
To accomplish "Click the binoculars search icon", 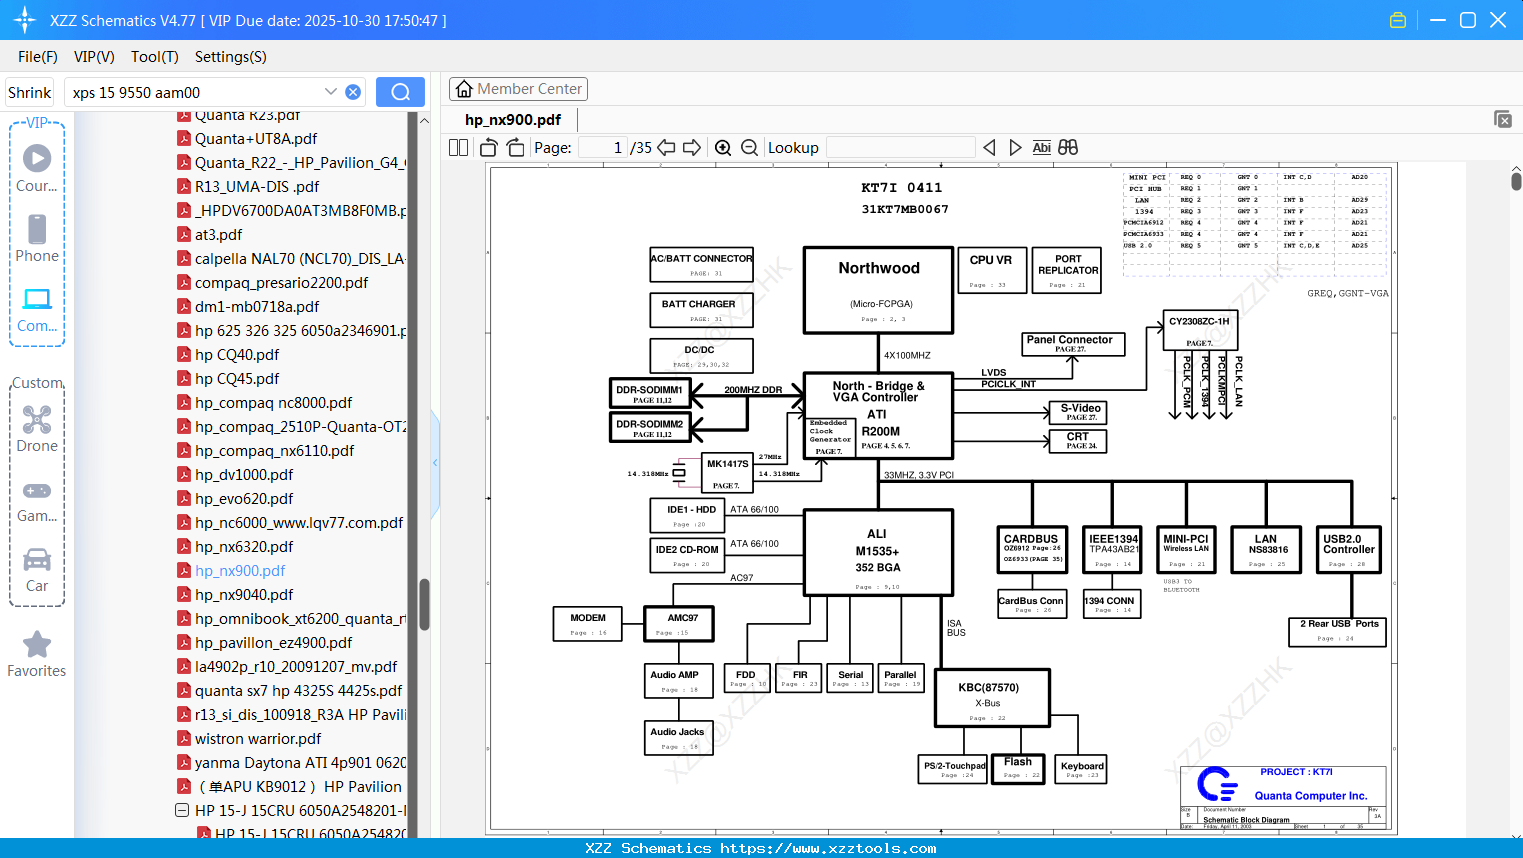I will 1068,147.
